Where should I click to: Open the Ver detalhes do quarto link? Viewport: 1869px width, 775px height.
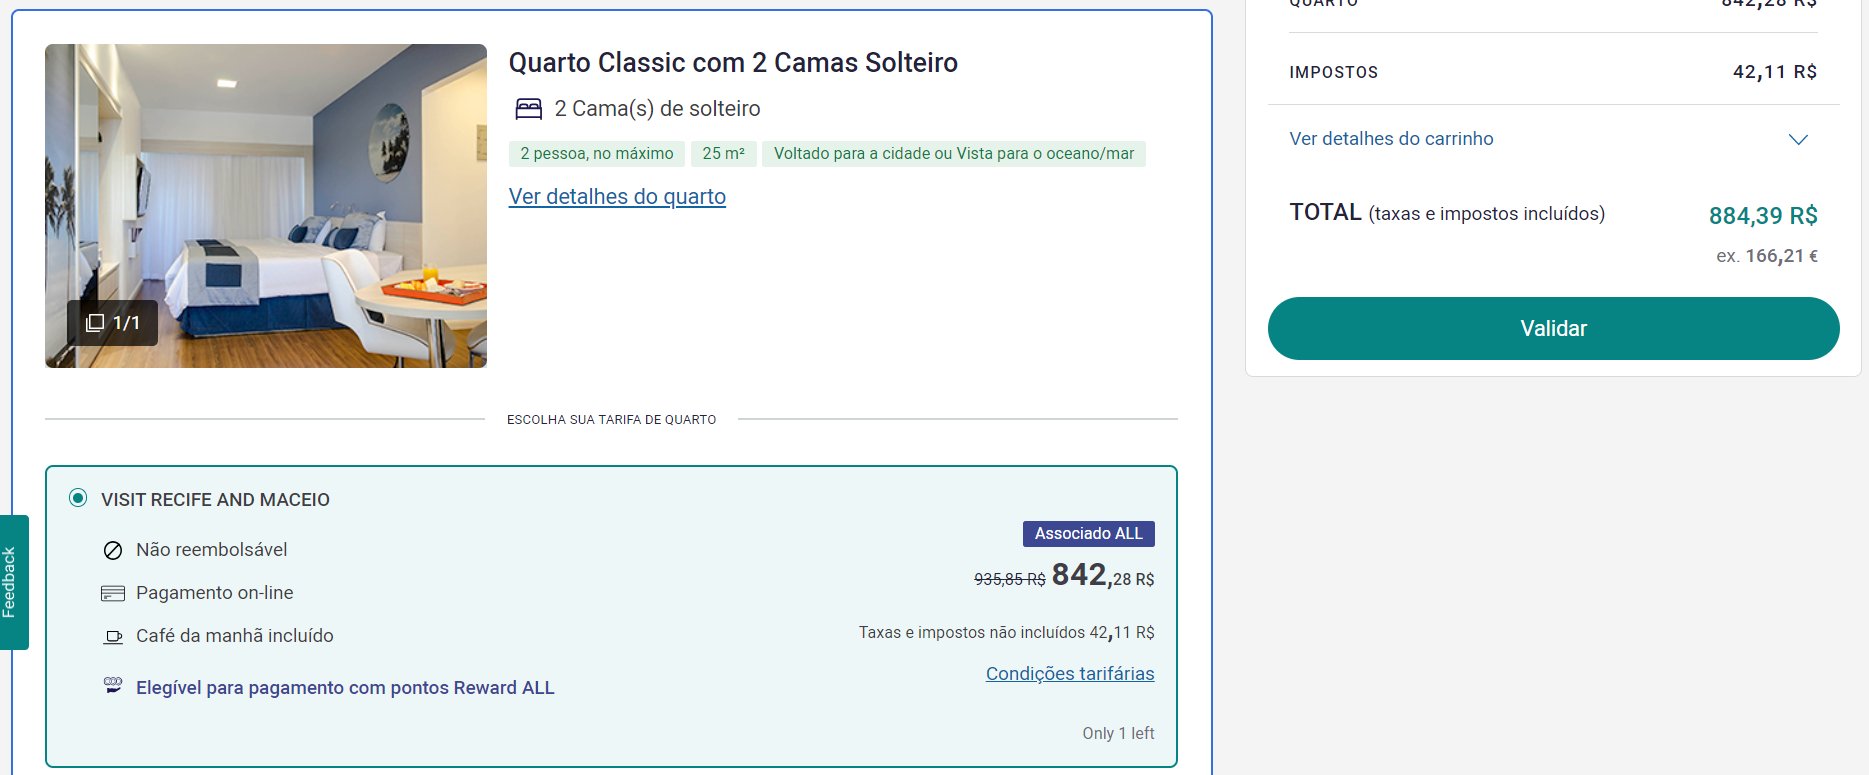tap(617, 197)
